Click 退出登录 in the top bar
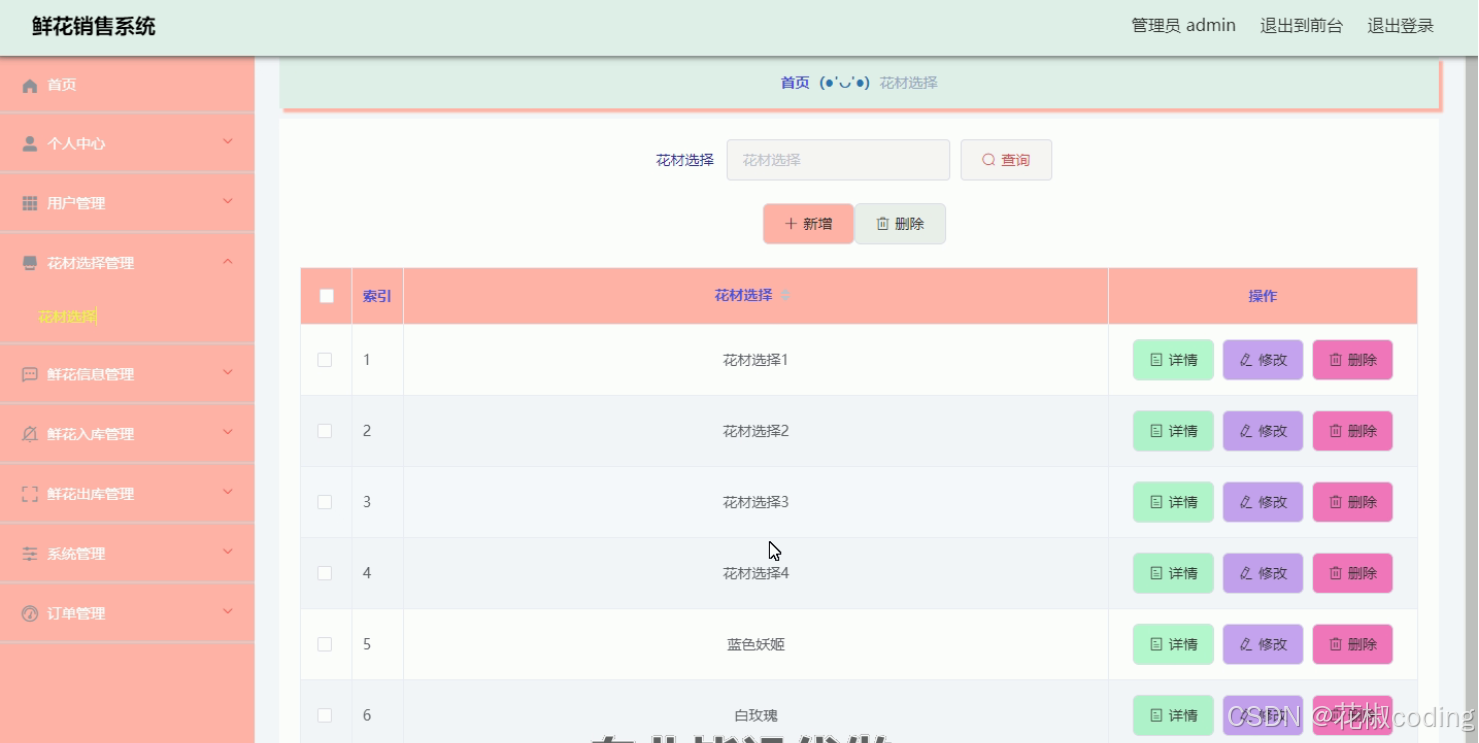The image size is (1479, 743). tap(1401, 26)
